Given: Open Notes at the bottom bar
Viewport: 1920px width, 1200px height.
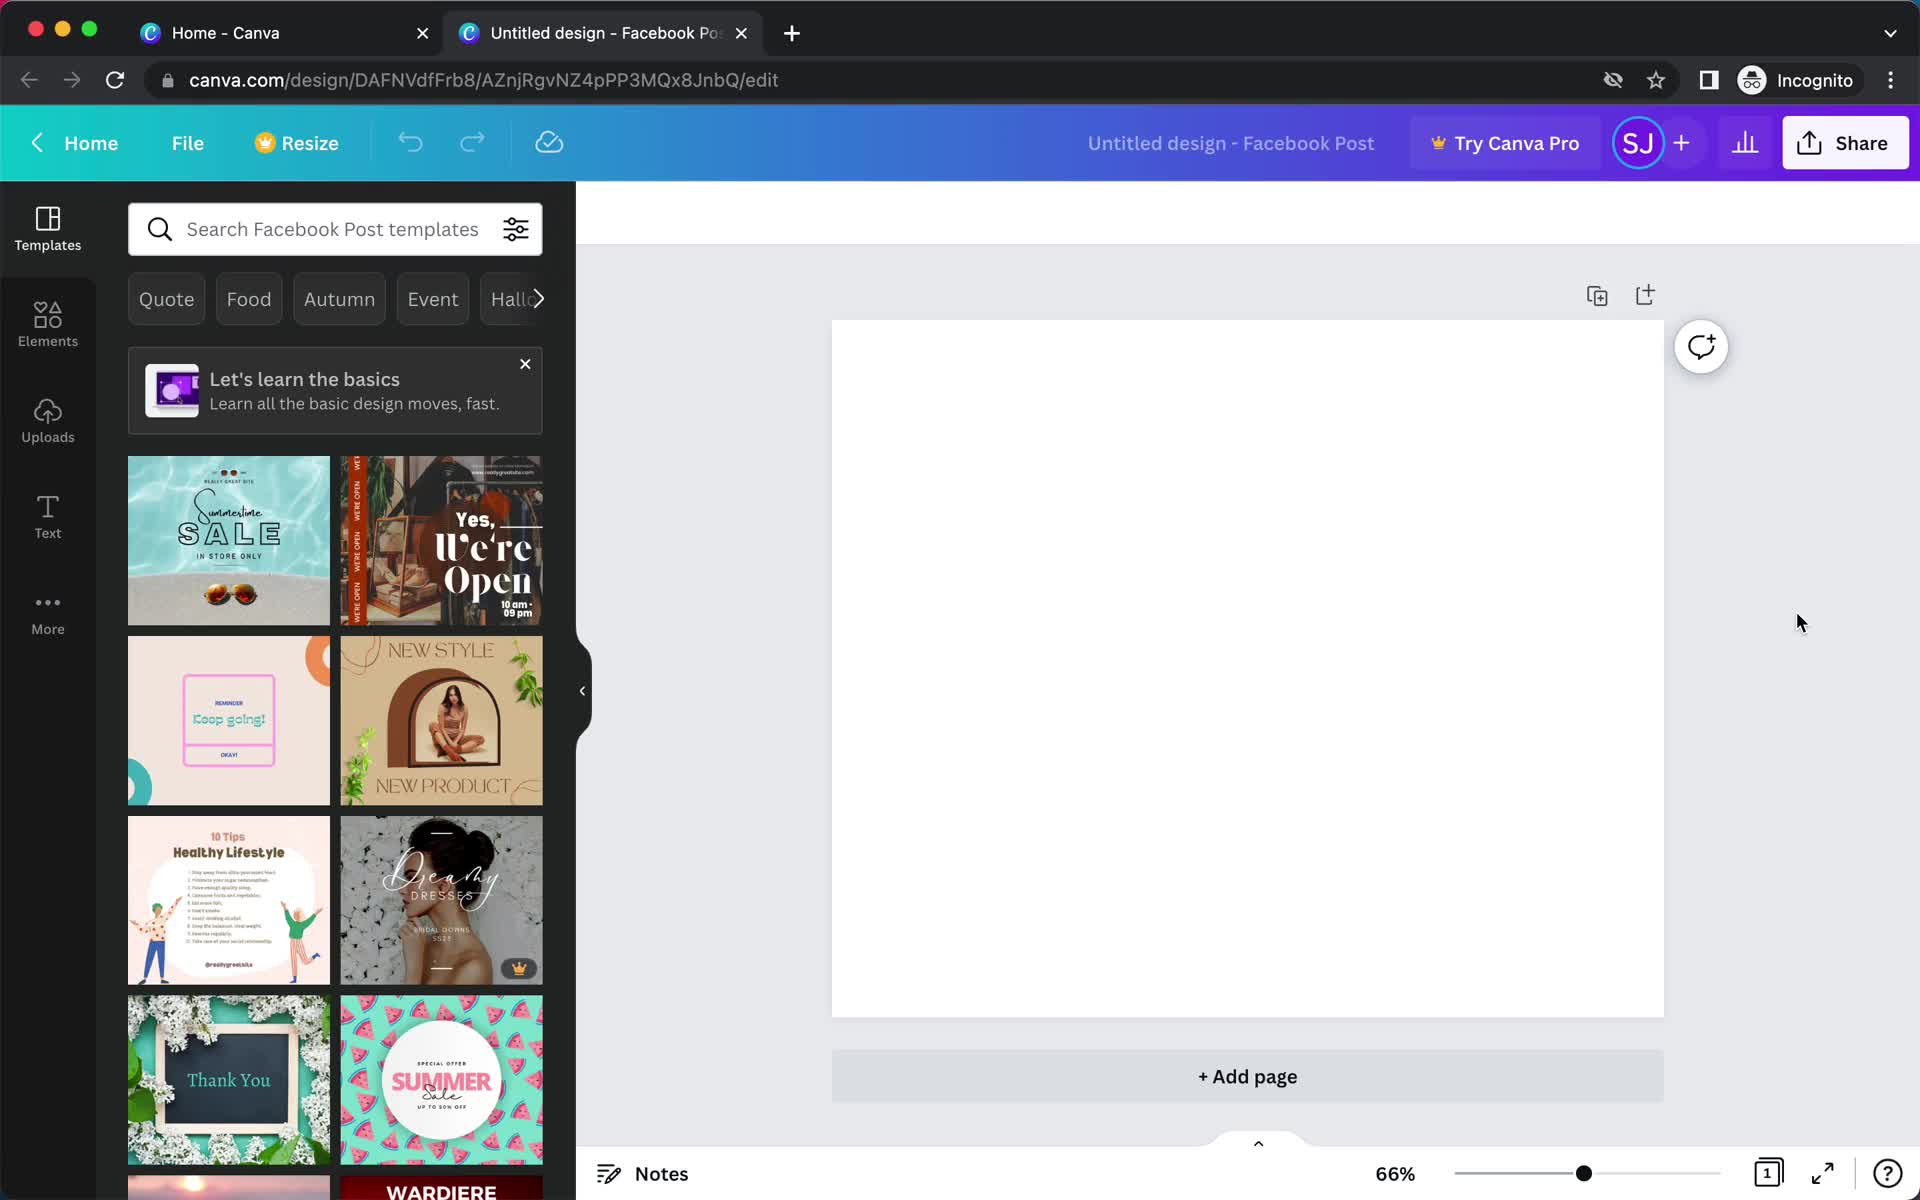Looking at the screenshot, I should click(642, 1173).
